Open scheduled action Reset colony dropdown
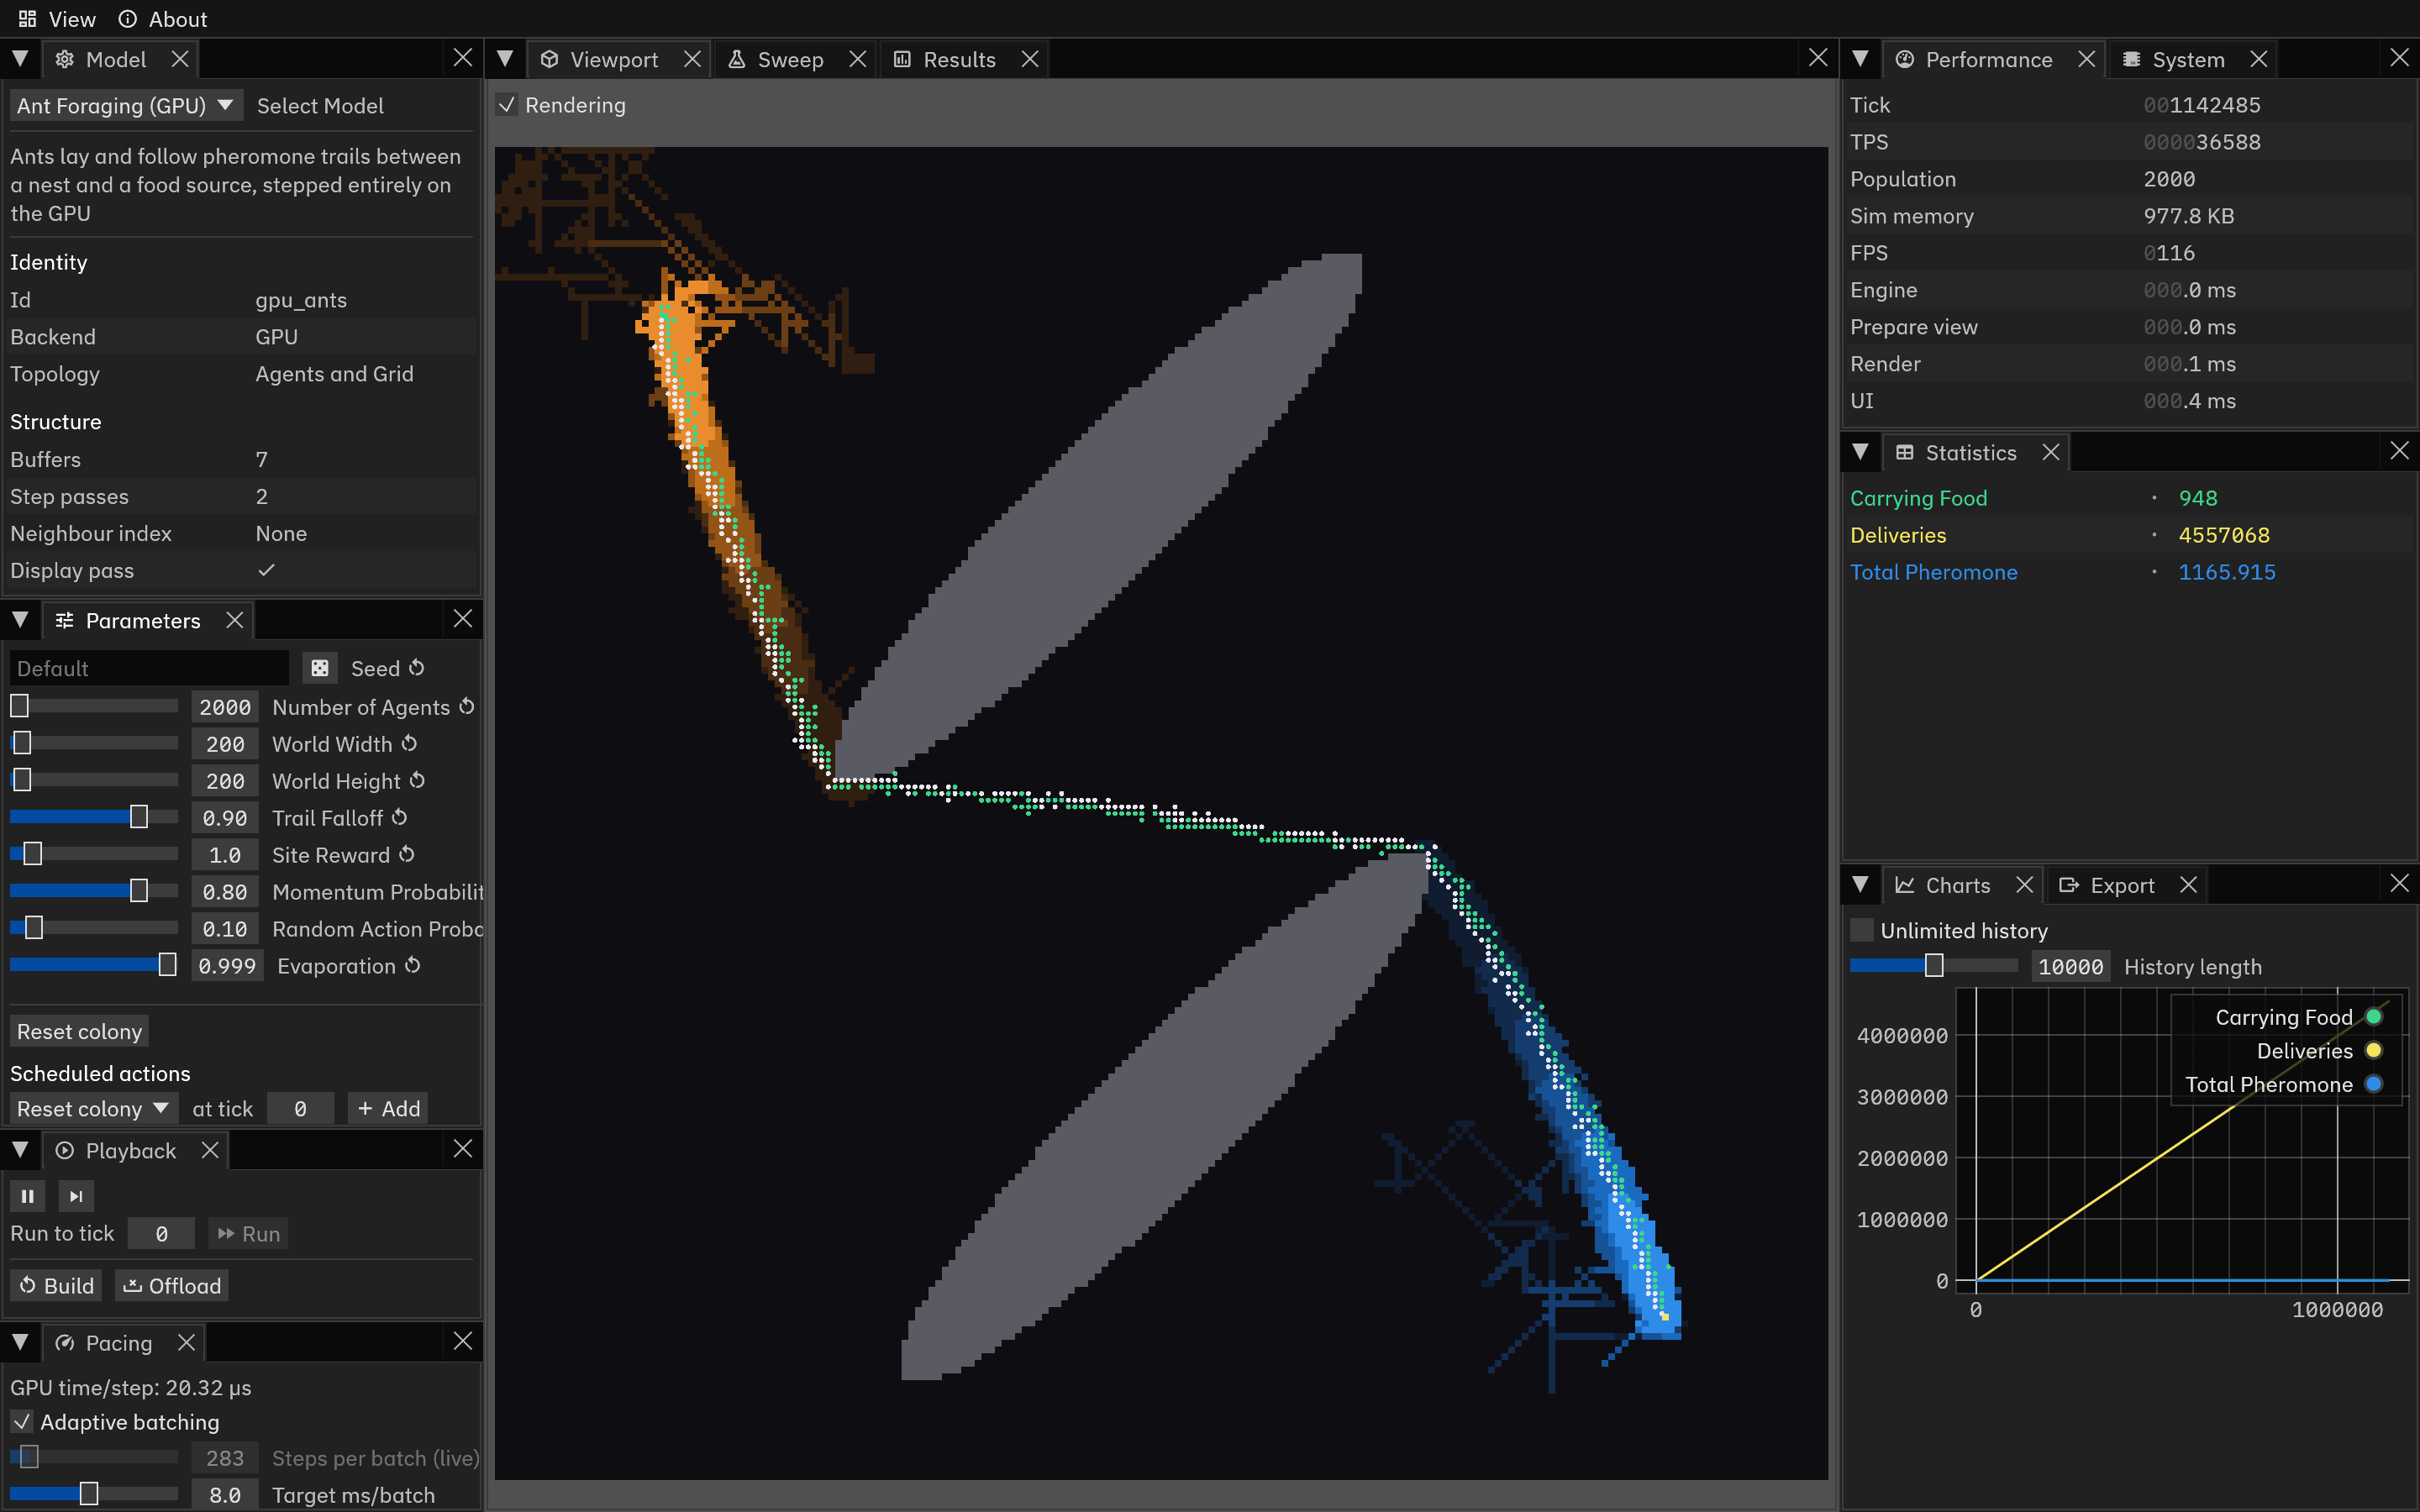 click(x=94, y=1109)
